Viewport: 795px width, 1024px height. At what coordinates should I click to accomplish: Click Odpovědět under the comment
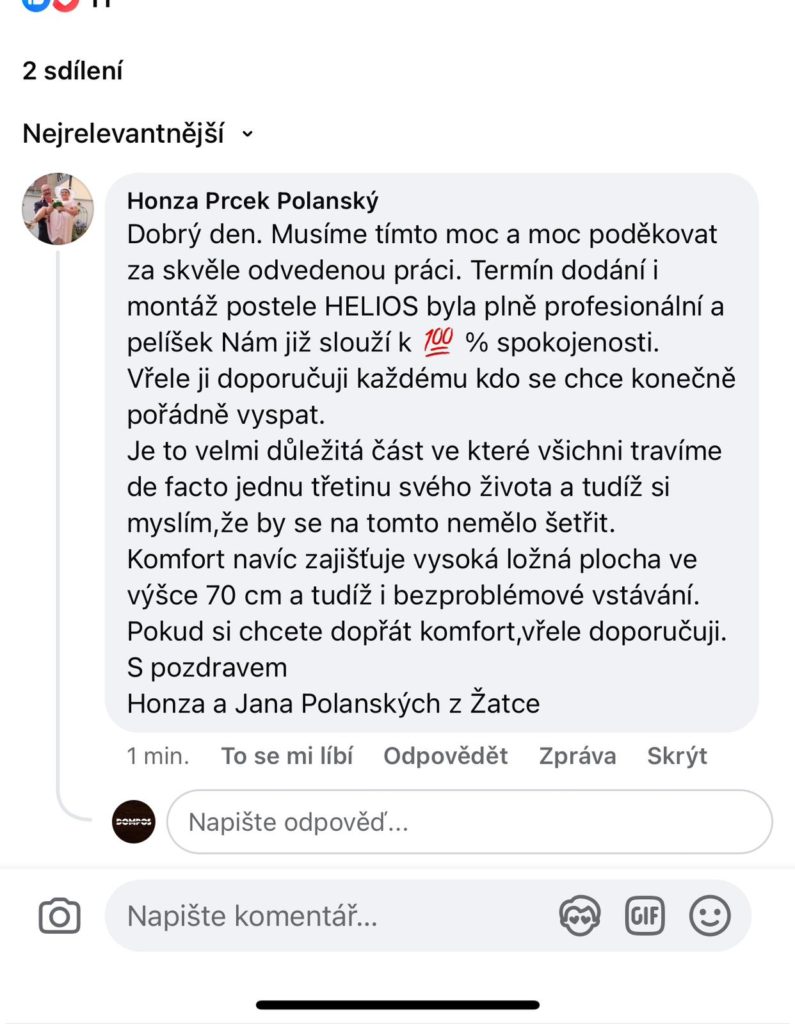point(446,756)
